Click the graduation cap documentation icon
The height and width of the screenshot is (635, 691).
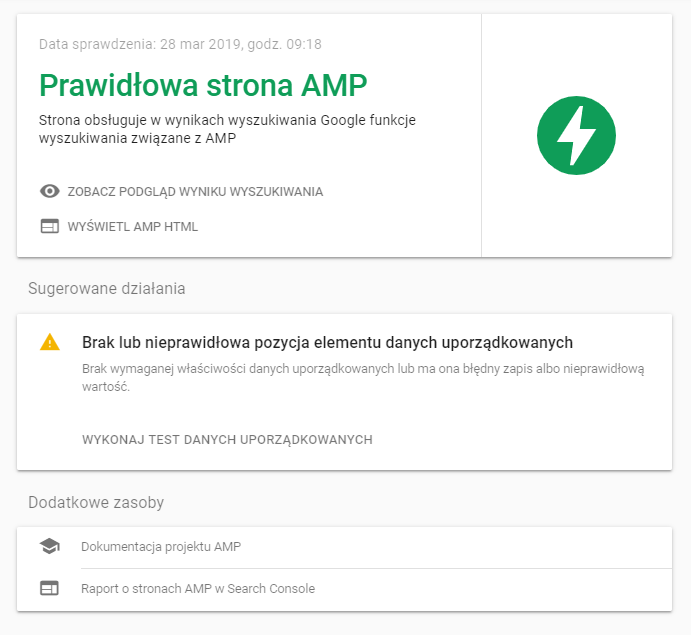click(49, 546)
